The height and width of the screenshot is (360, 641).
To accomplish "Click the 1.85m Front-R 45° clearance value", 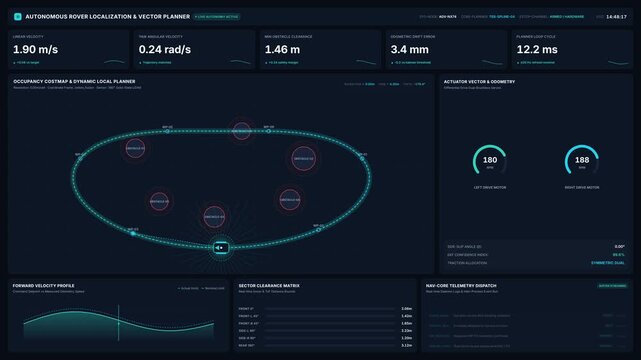I will coord(406,323).
